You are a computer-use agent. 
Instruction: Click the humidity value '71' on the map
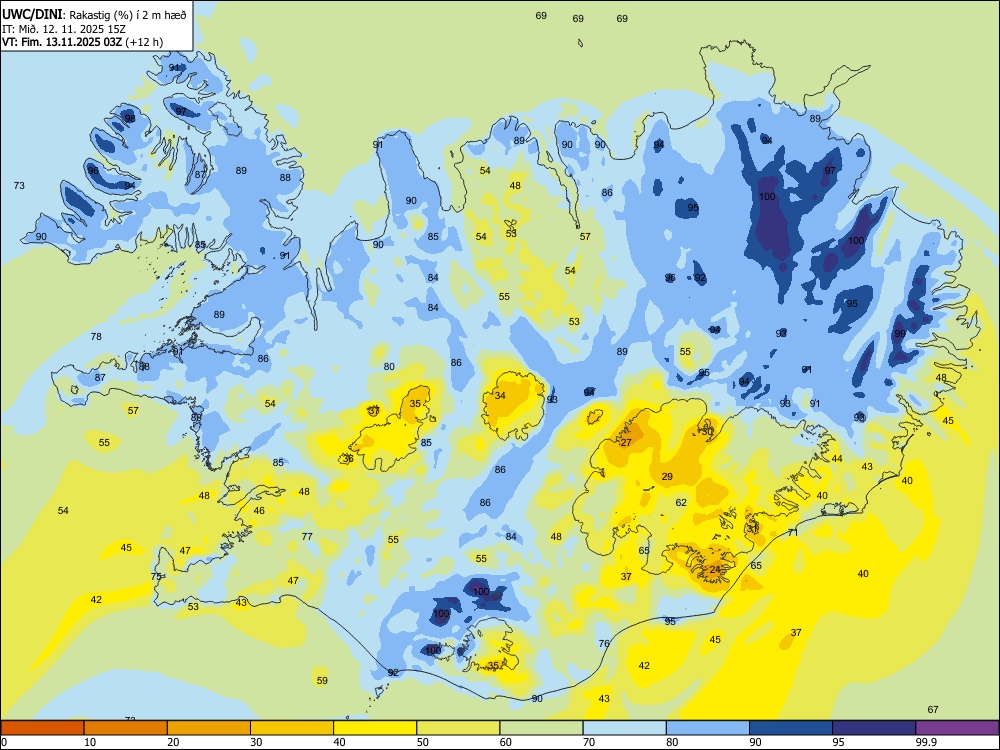tap(793, 533)
